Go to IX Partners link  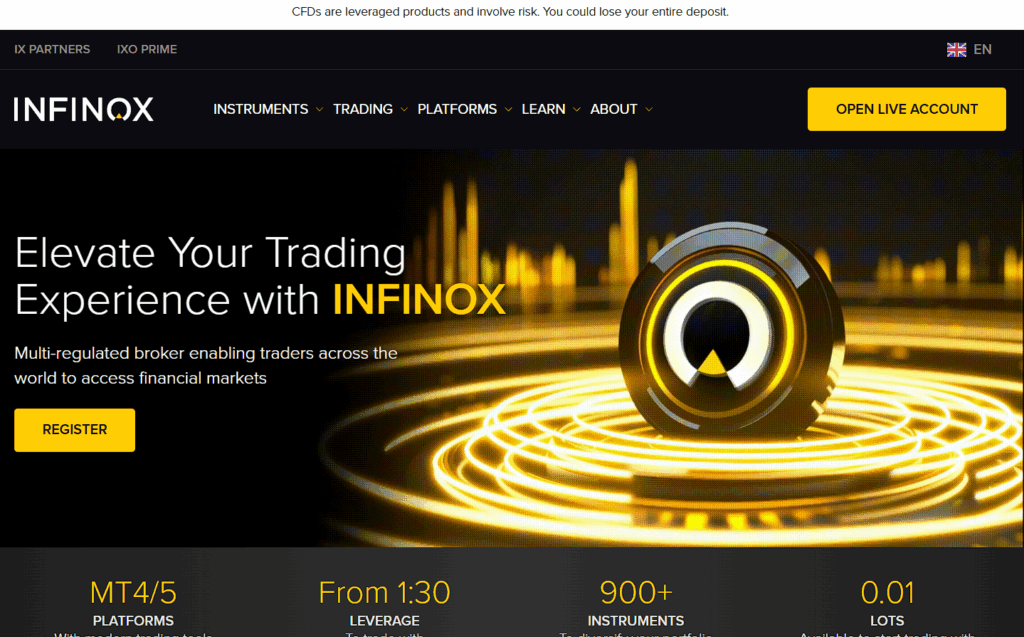(52, 50)
